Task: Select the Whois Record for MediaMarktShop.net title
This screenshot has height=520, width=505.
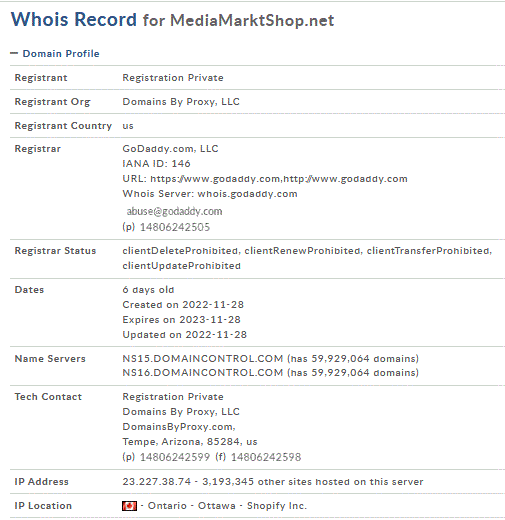Action: (172, 20)
